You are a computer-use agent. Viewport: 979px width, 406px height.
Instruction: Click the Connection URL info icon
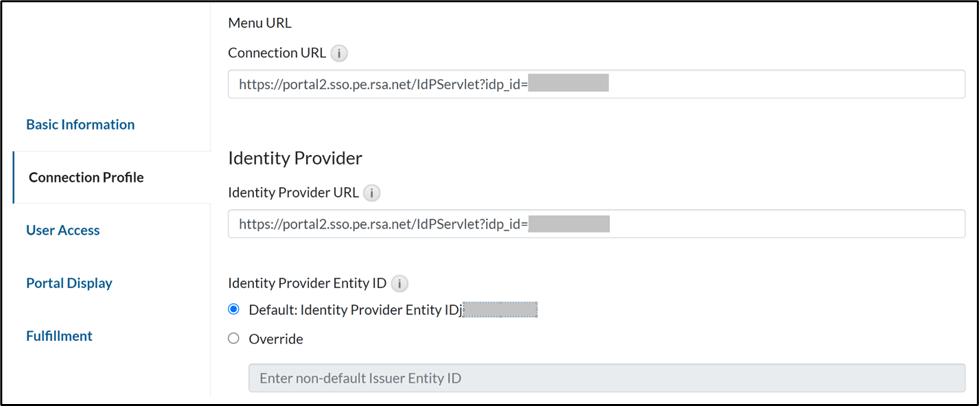pyautogui.click(x=340, y=53)
